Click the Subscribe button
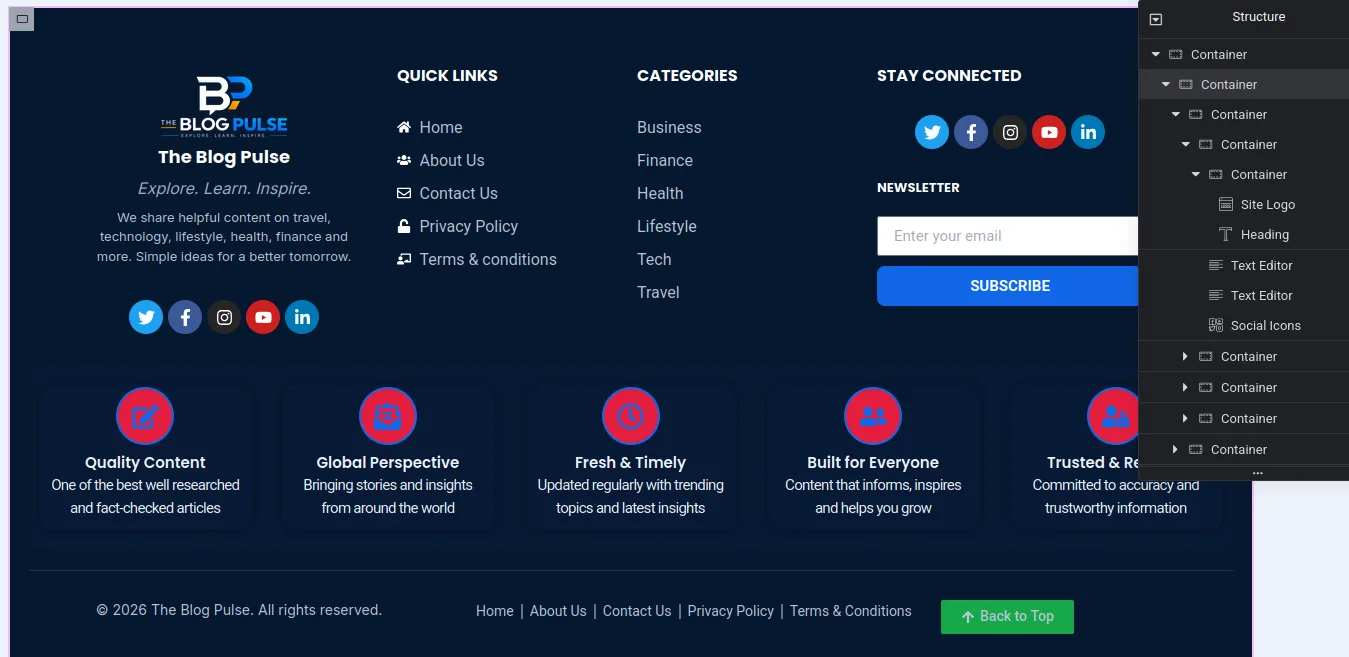Image resolution: width=1349 pixels, height=657 pixels. 1008,286
